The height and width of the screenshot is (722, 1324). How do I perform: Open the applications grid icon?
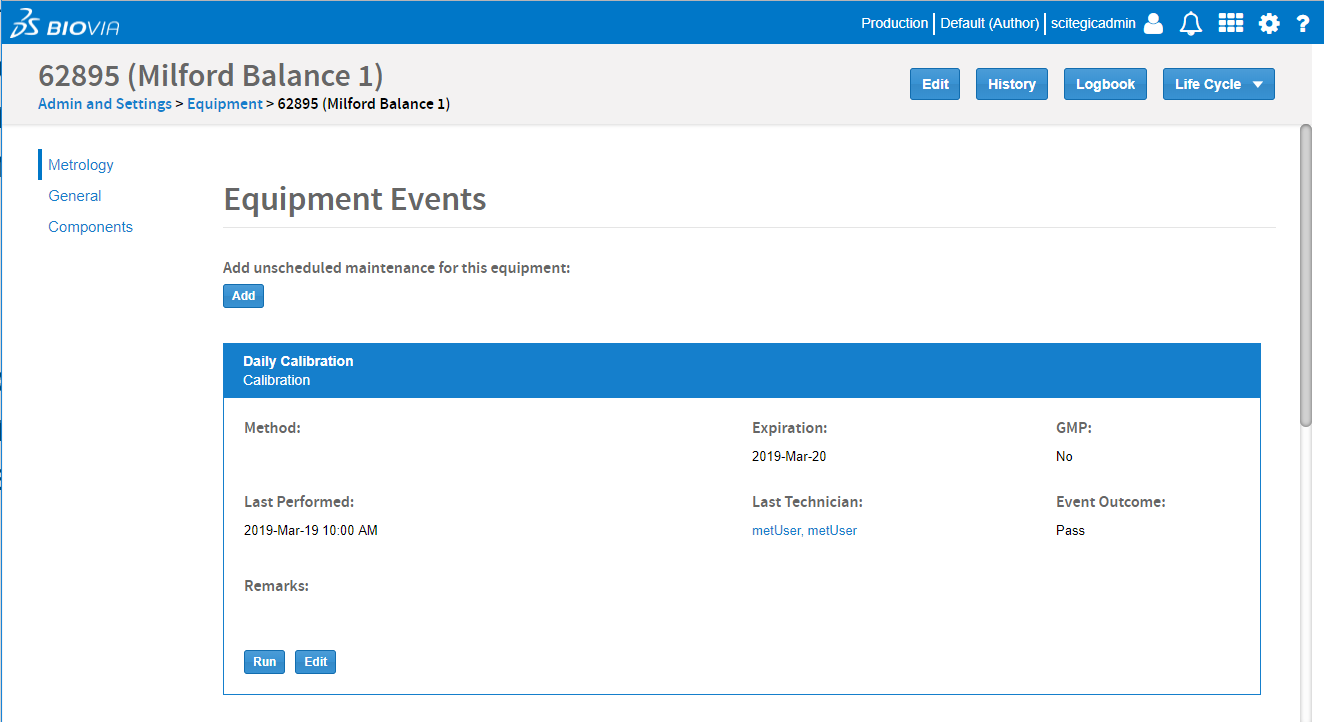pyautogui.click(x=1230, y=24)
